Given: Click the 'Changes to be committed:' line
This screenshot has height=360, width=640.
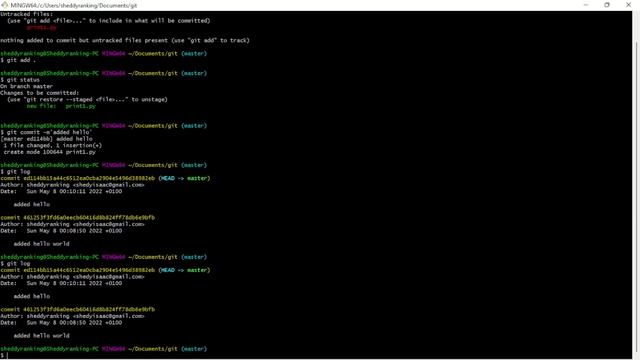Looking at the screenshot, I should [40, 93].
